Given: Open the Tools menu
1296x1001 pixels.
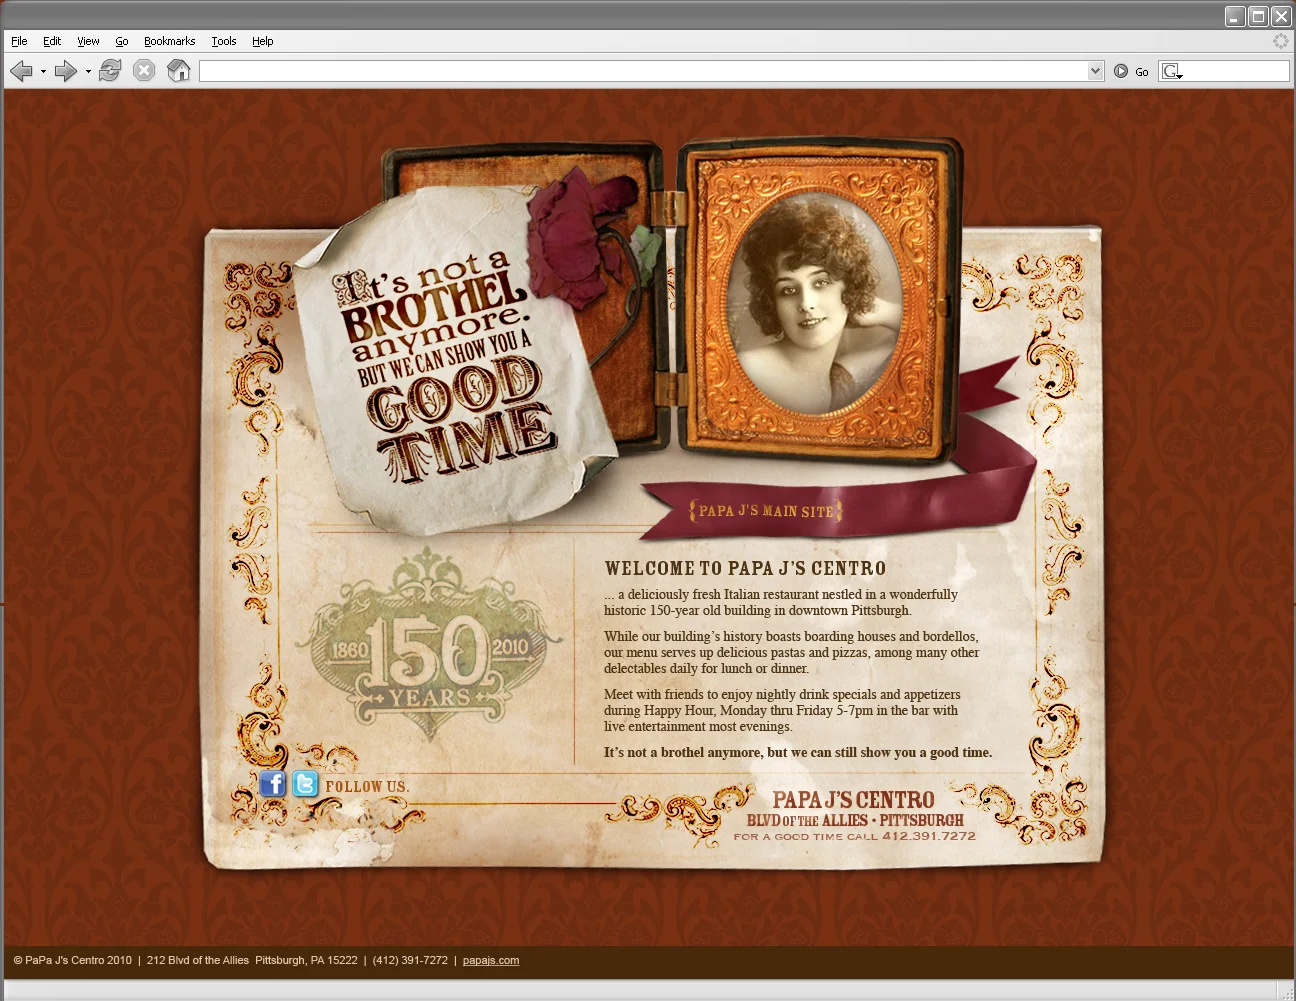Looking at the screenshot, I should [x=223, y=41].
